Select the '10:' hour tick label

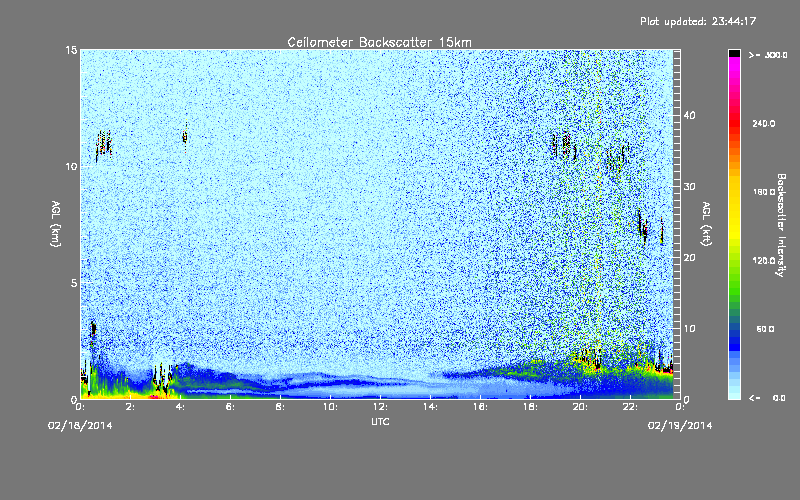tap(330, 407)
